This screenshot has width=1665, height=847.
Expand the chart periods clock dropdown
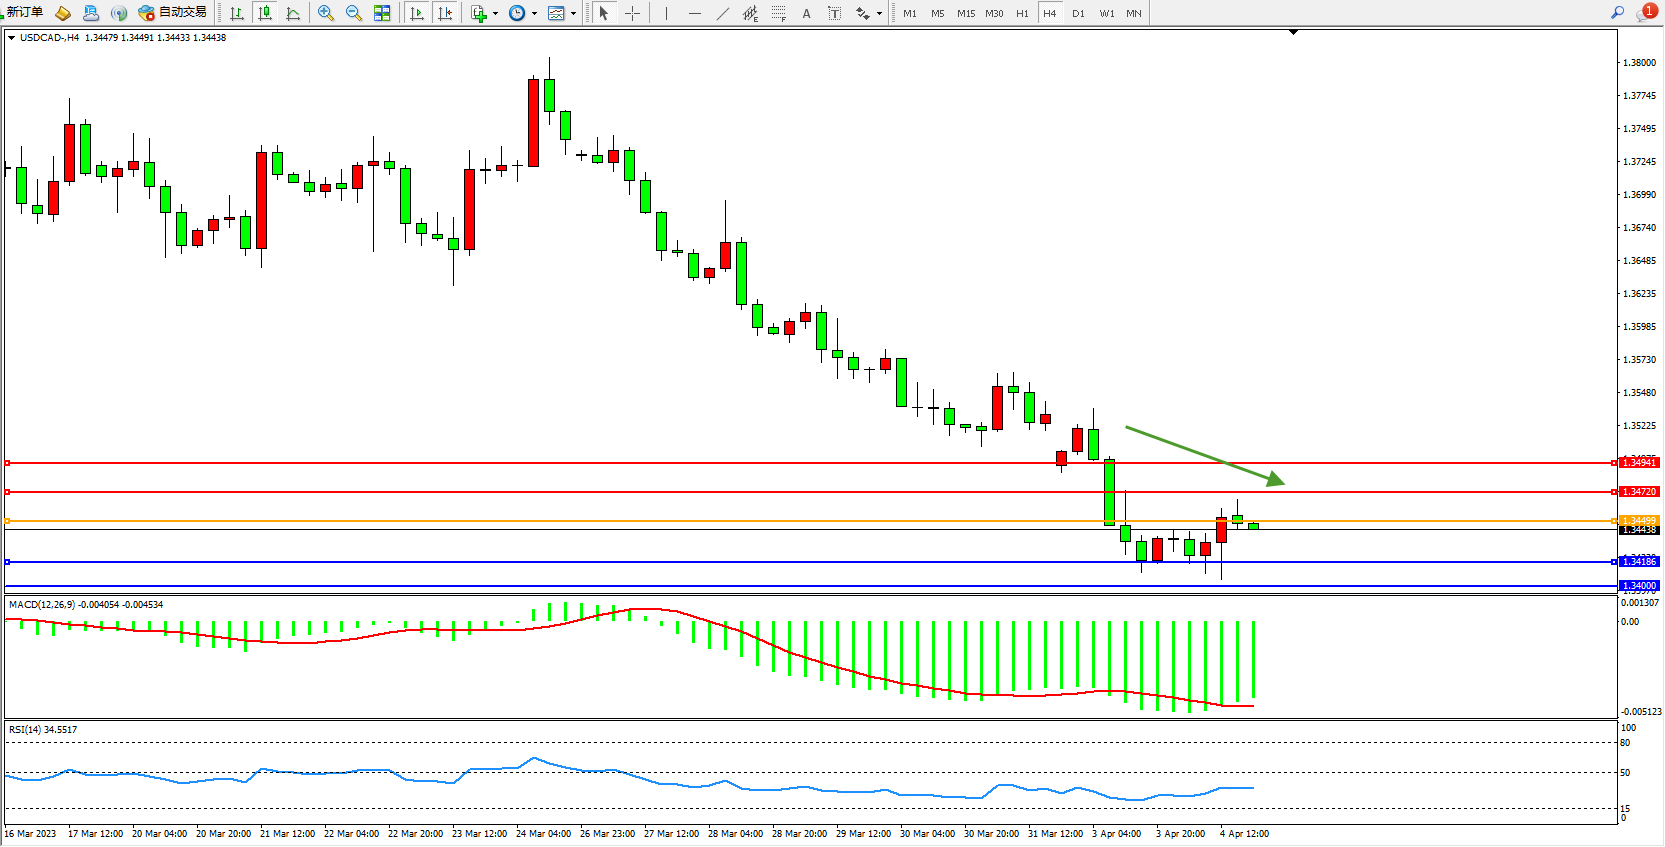tap(534, 14)
